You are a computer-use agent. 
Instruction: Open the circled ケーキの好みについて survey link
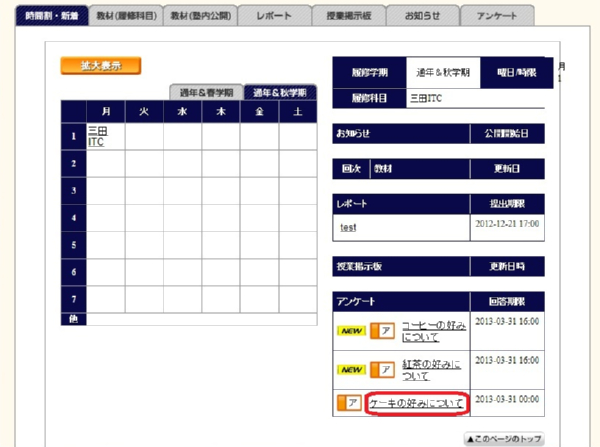417,403
